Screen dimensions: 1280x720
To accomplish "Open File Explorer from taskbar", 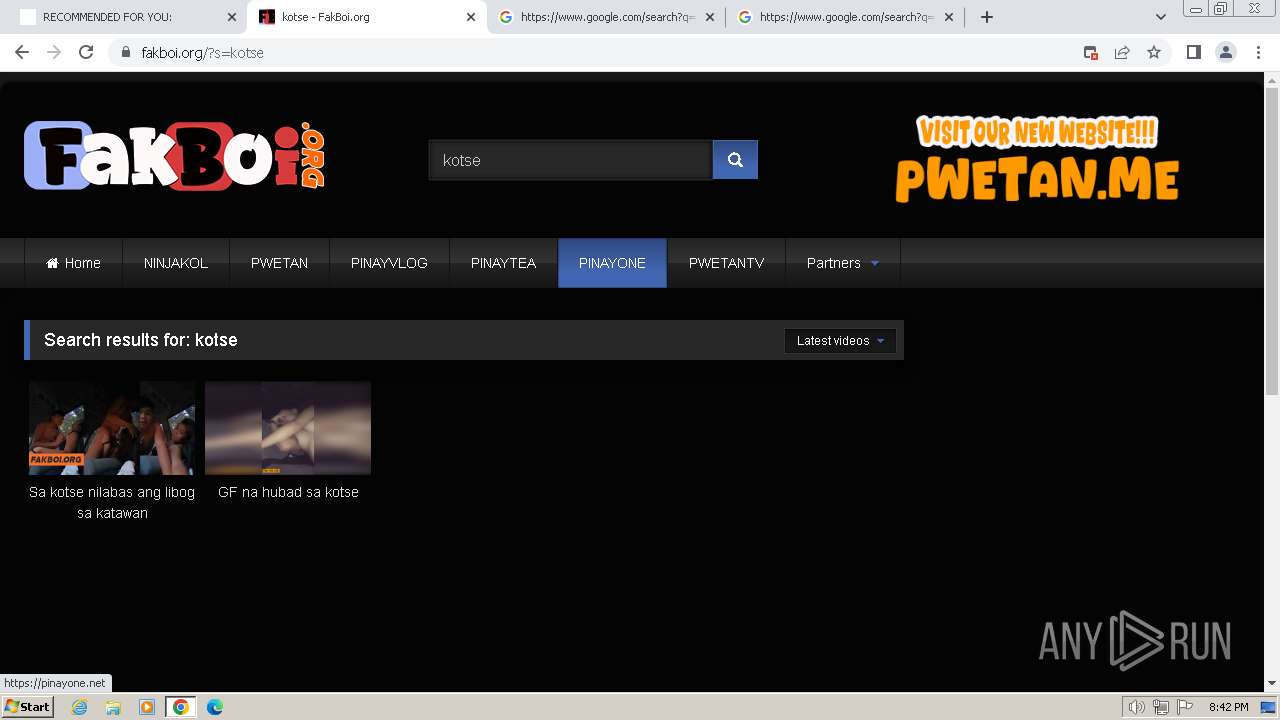I will [113, 707].
